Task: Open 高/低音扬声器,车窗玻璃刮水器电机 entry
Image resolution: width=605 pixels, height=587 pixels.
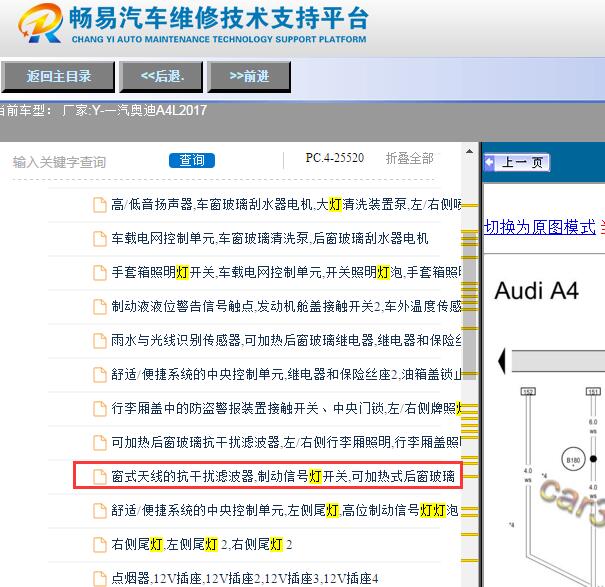Action: coord(286,204)
